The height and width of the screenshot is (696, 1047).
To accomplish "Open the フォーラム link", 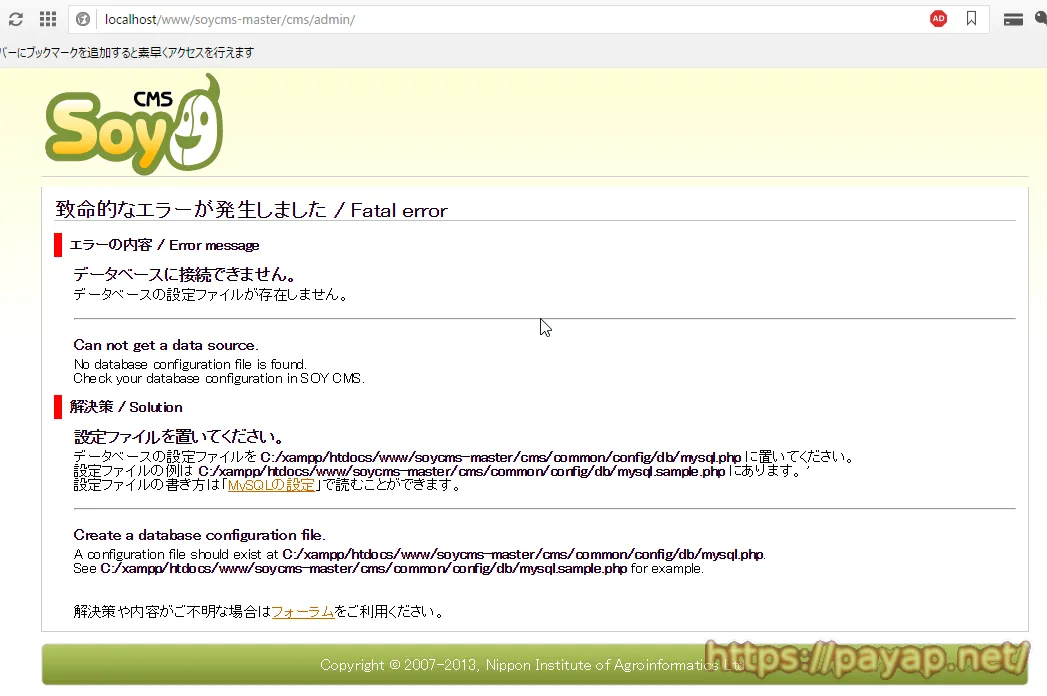I will pyautogui.click(x=302, y=611).
